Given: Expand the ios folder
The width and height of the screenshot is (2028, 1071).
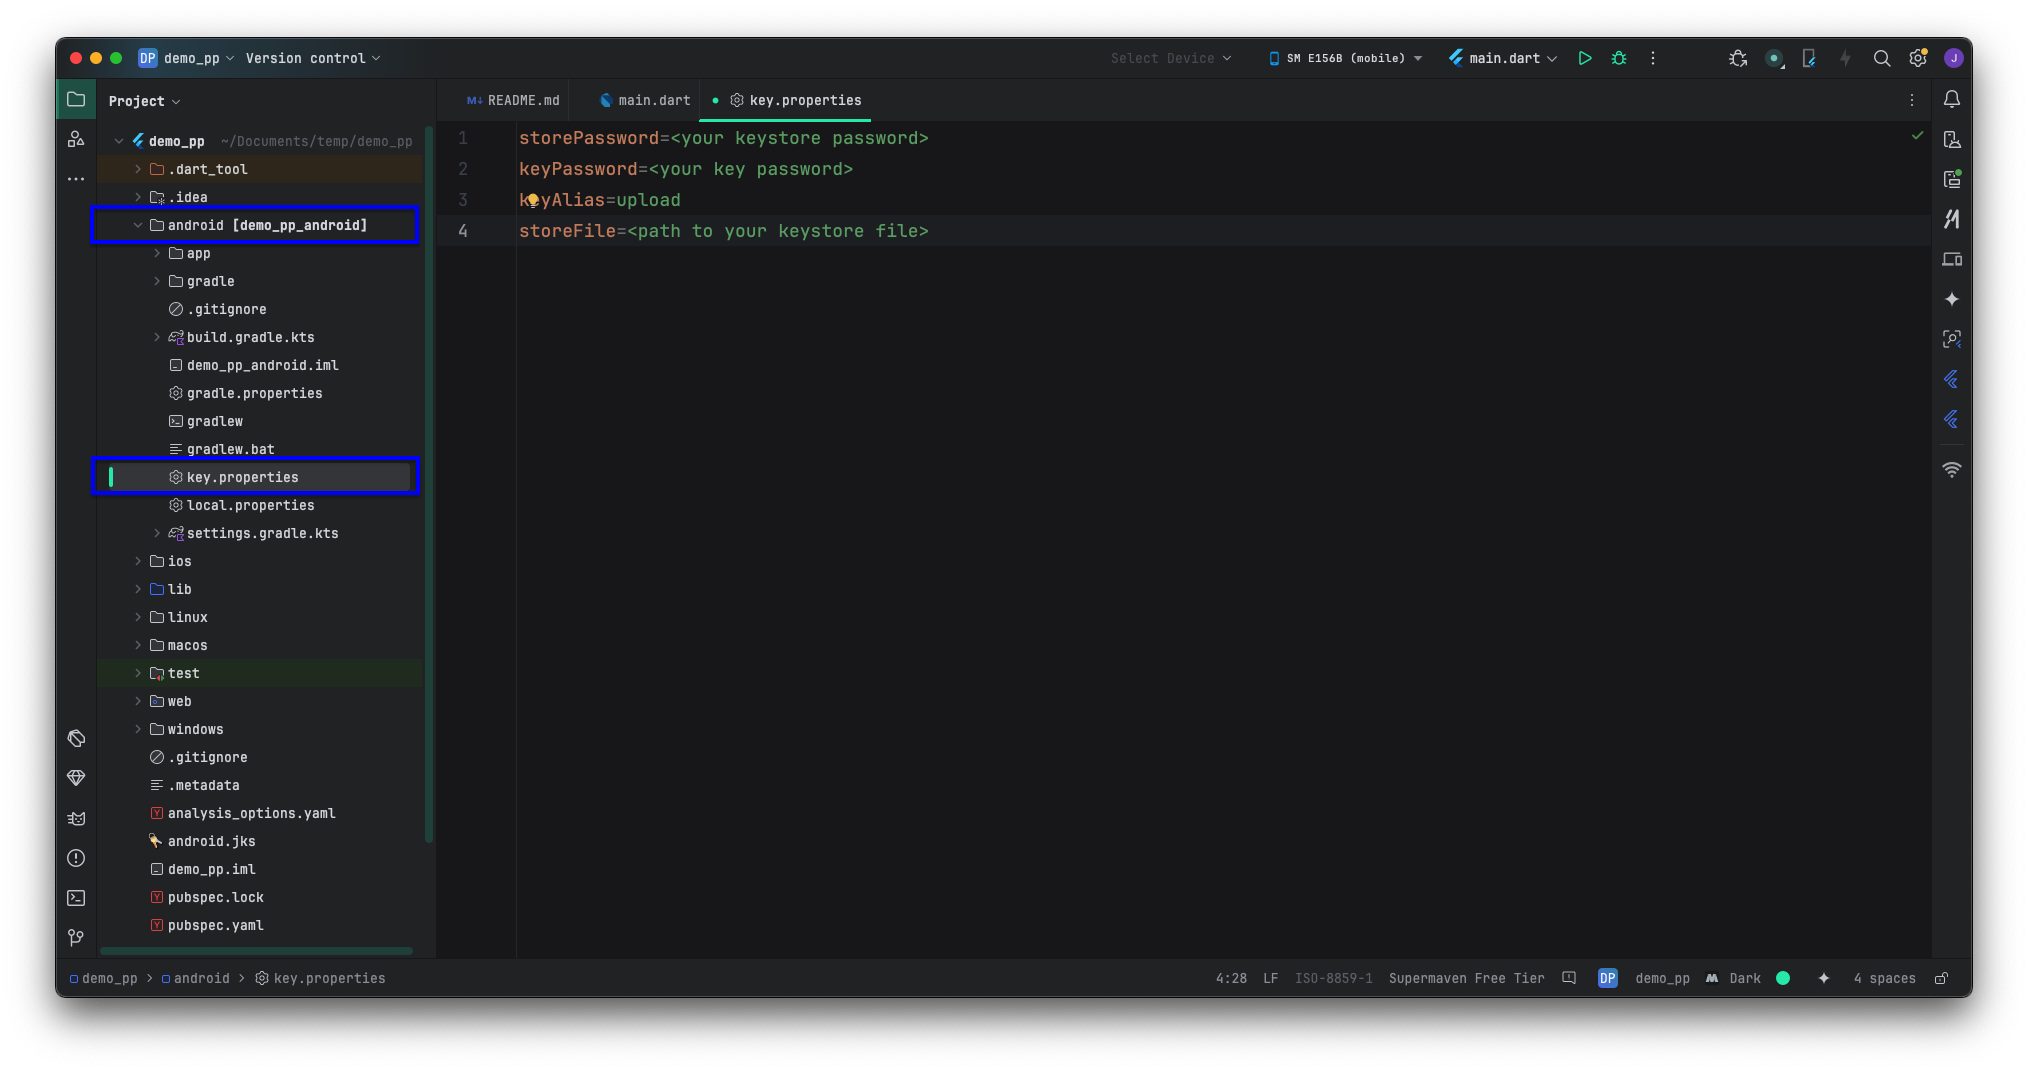Looking at the screenshot, I should [x=138, y=561].
